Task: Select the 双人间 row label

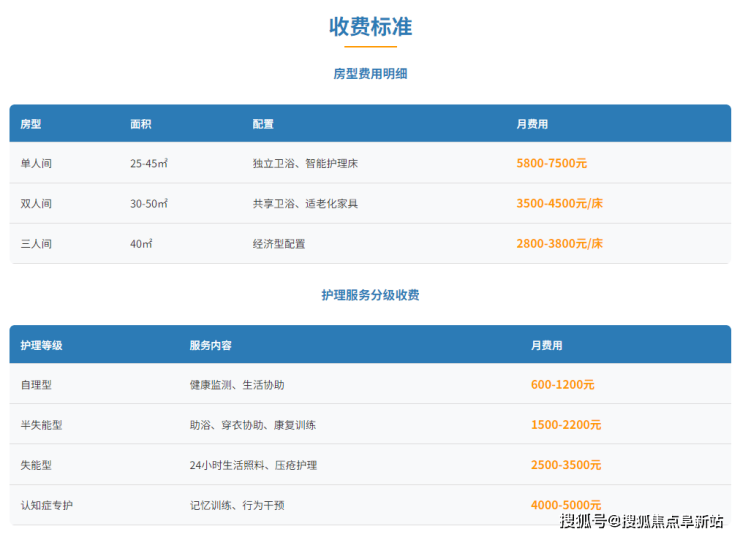Action: click(x=36, y=203)
